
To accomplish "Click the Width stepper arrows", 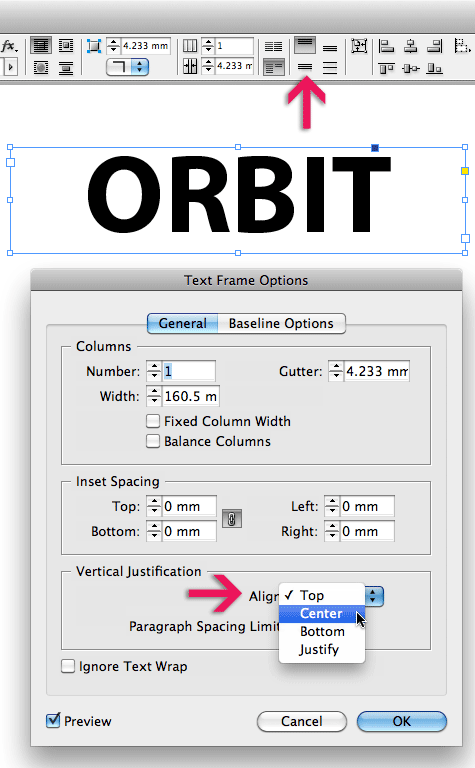I will pyautogui.click(x=154, y=396).
